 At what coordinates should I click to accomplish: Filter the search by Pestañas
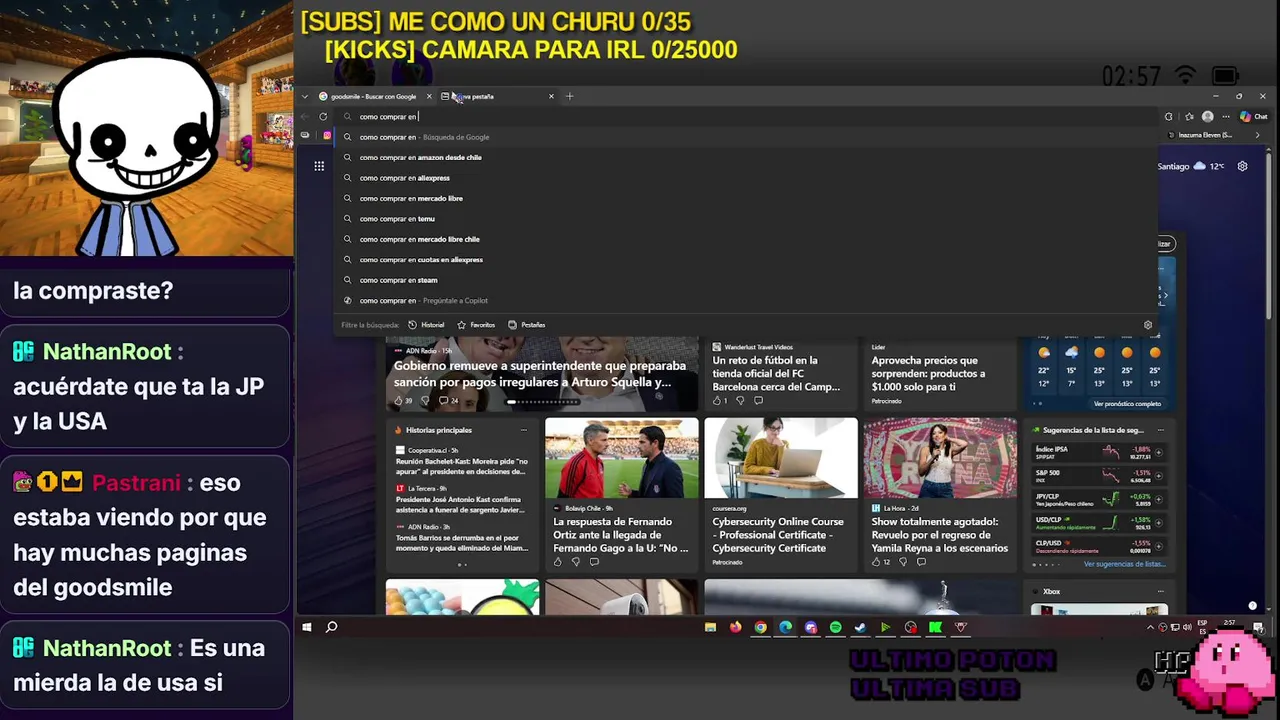tap(527, 325)
